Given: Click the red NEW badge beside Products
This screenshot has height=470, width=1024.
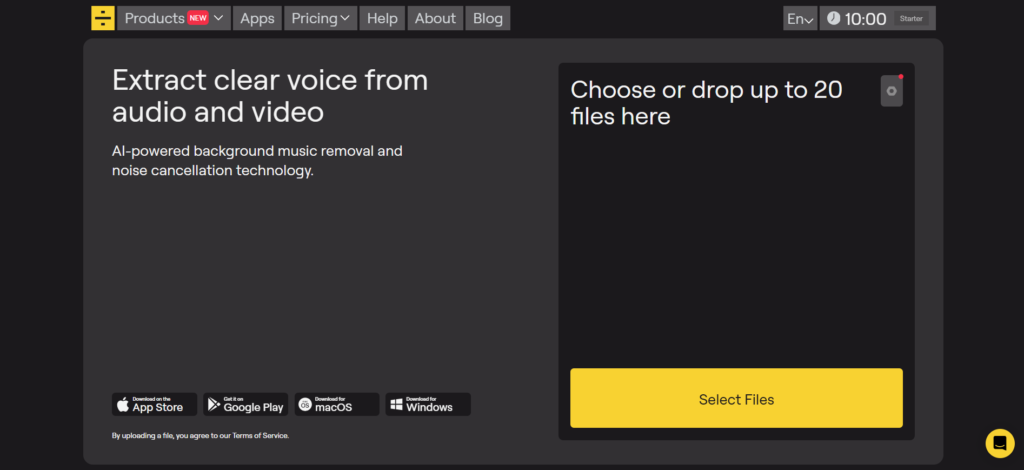Looking at the screenshot, I should tap(198, 18).
